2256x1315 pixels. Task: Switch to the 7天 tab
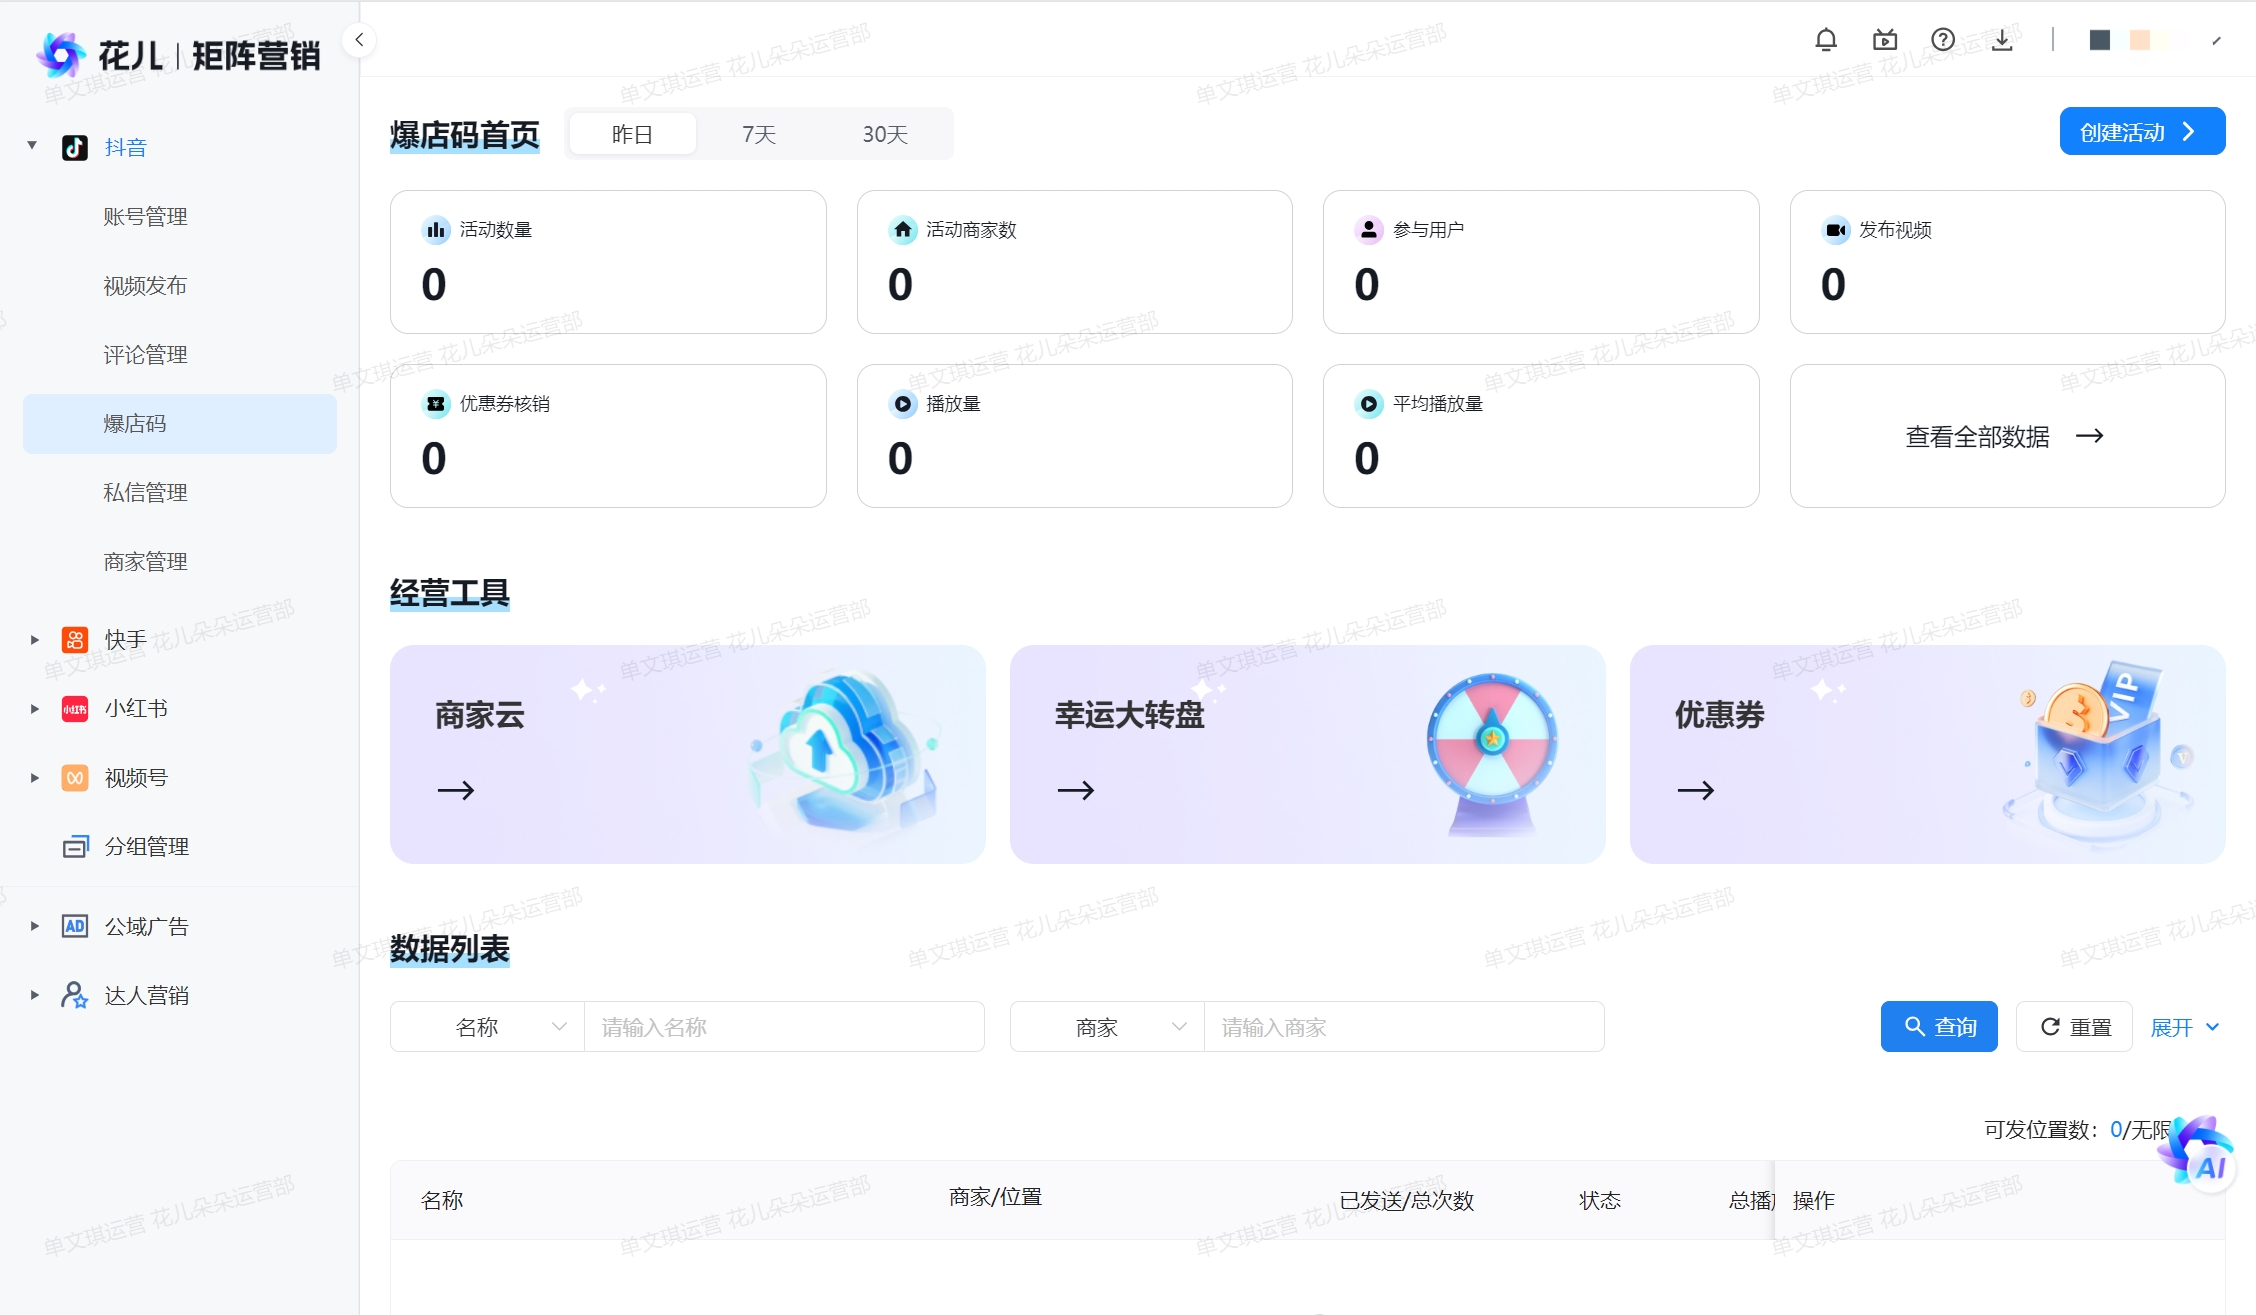(x=759, y=134)
